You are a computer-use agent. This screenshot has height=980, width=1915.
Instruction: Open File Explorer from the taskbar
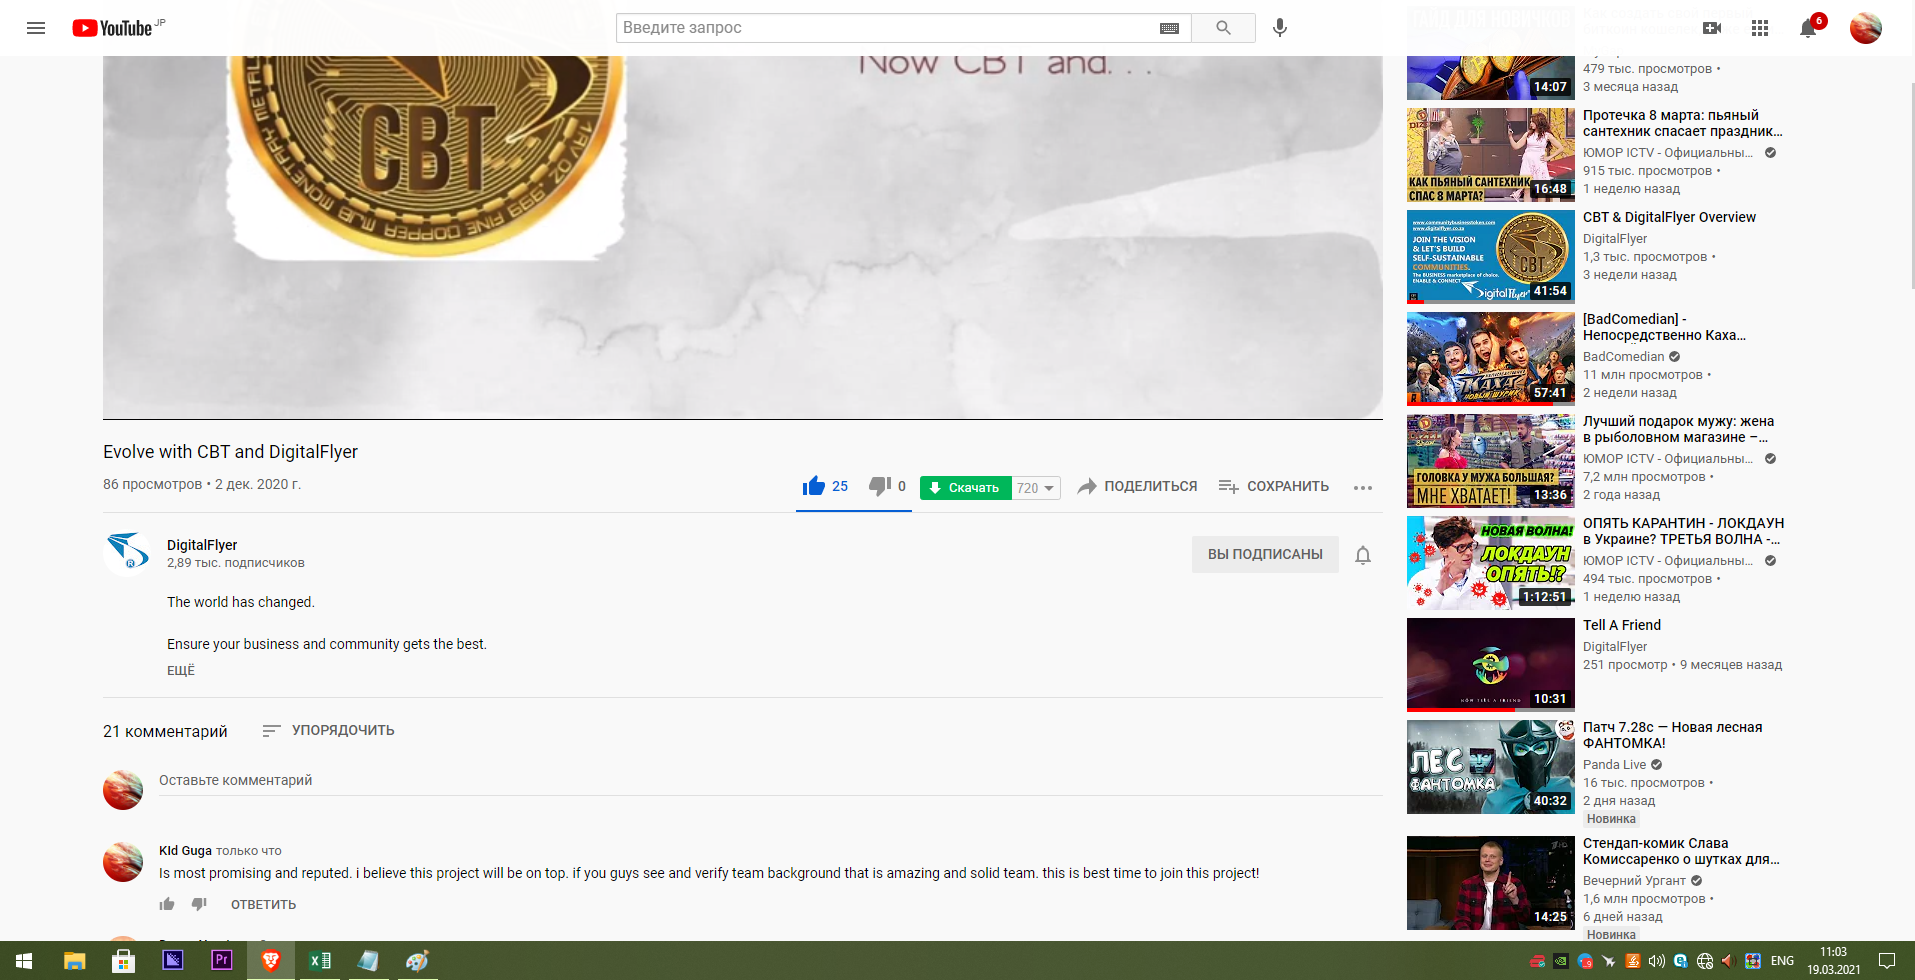[x=74, y=961]
